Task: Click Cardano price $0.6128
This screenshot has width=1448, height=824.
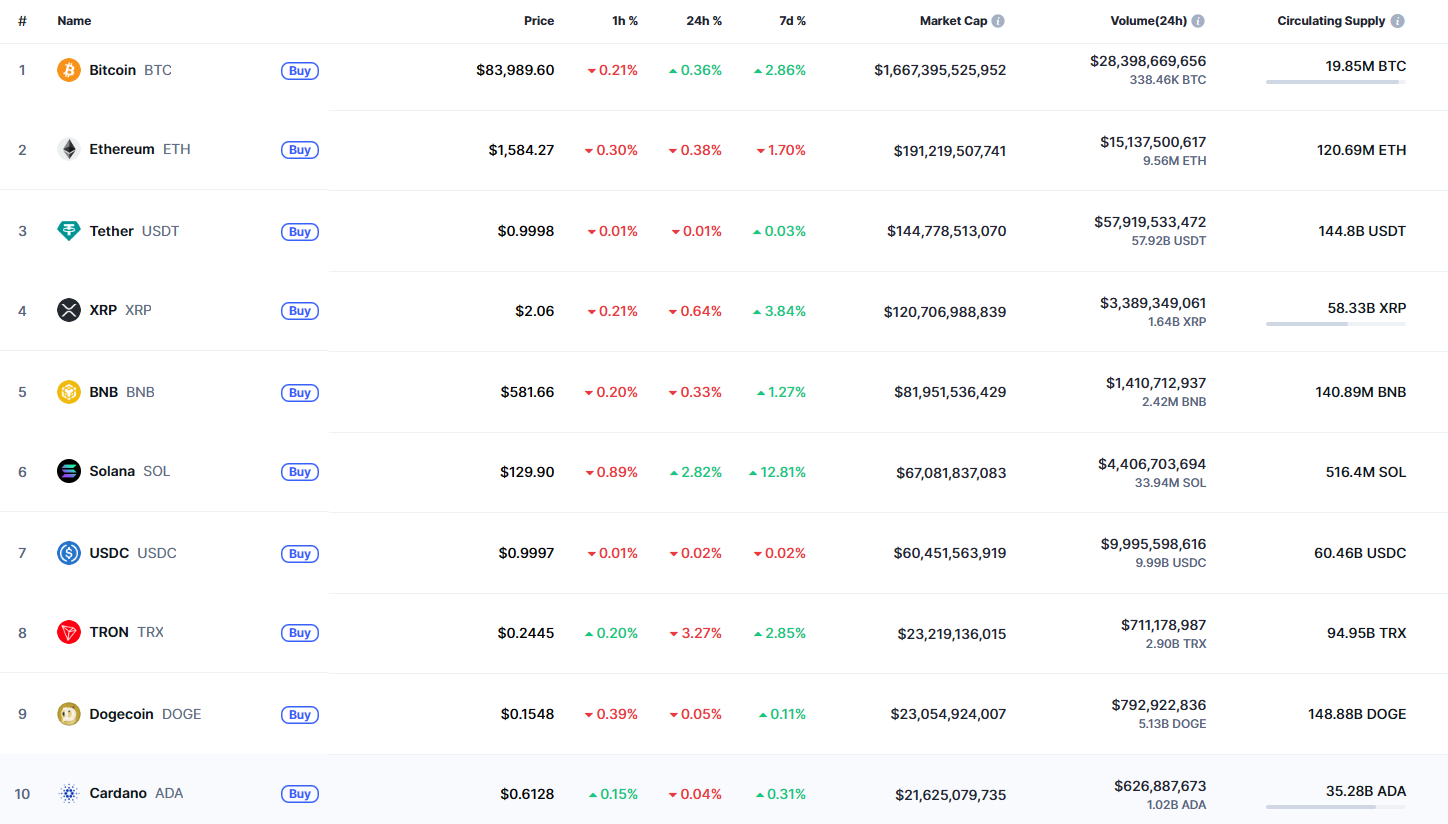Action: coord(527,794)
